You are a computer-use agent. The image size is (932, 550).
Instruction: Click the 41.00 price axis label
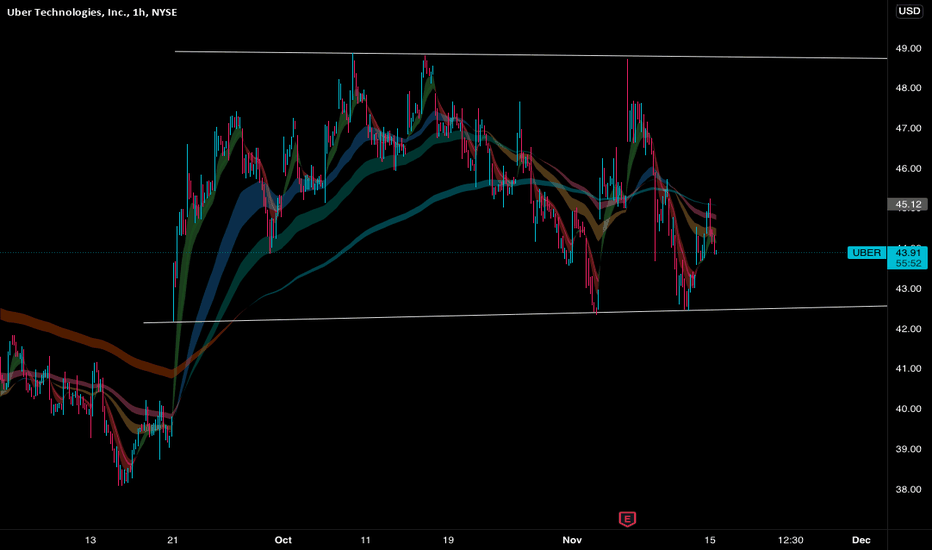click(x=908, y=369)
